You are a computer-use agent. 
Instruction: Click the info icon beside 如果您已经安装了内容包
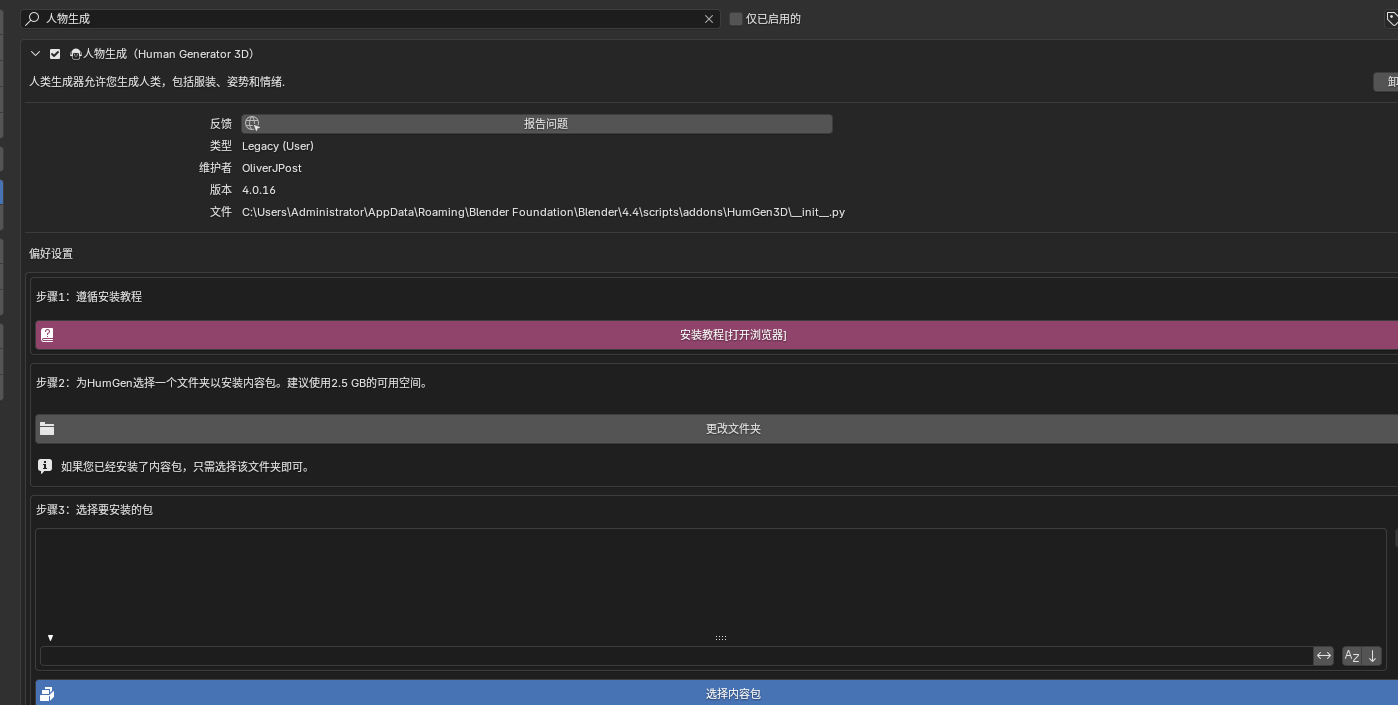tap(45, 466)
